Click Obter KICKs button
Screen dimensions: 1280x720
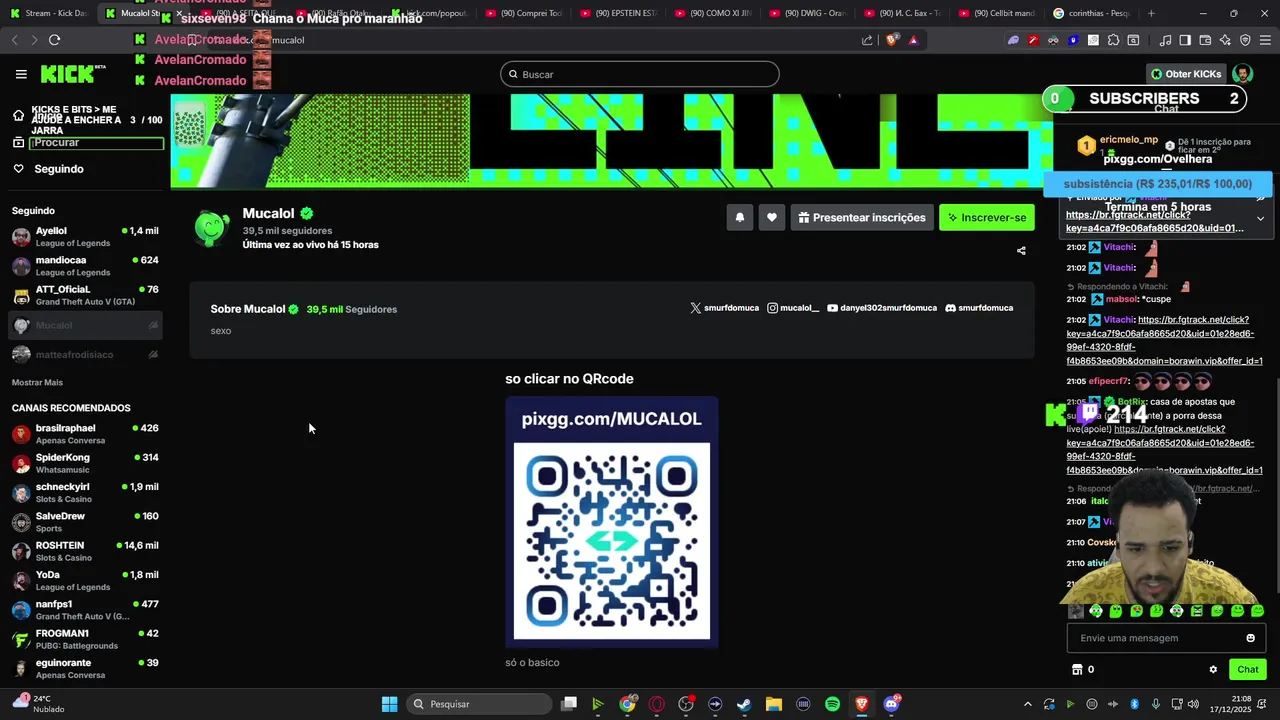(1186, 74)
